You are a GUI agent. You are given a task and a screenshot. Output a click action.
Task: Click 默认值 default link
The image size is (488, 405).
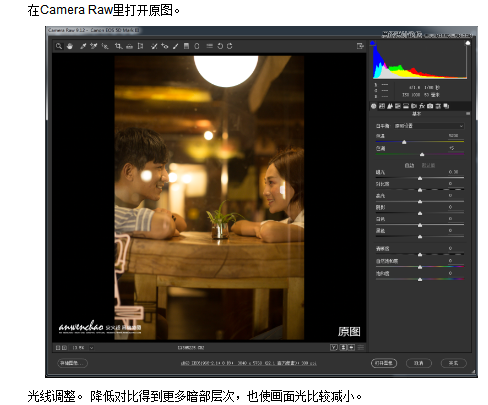(428, 165)
